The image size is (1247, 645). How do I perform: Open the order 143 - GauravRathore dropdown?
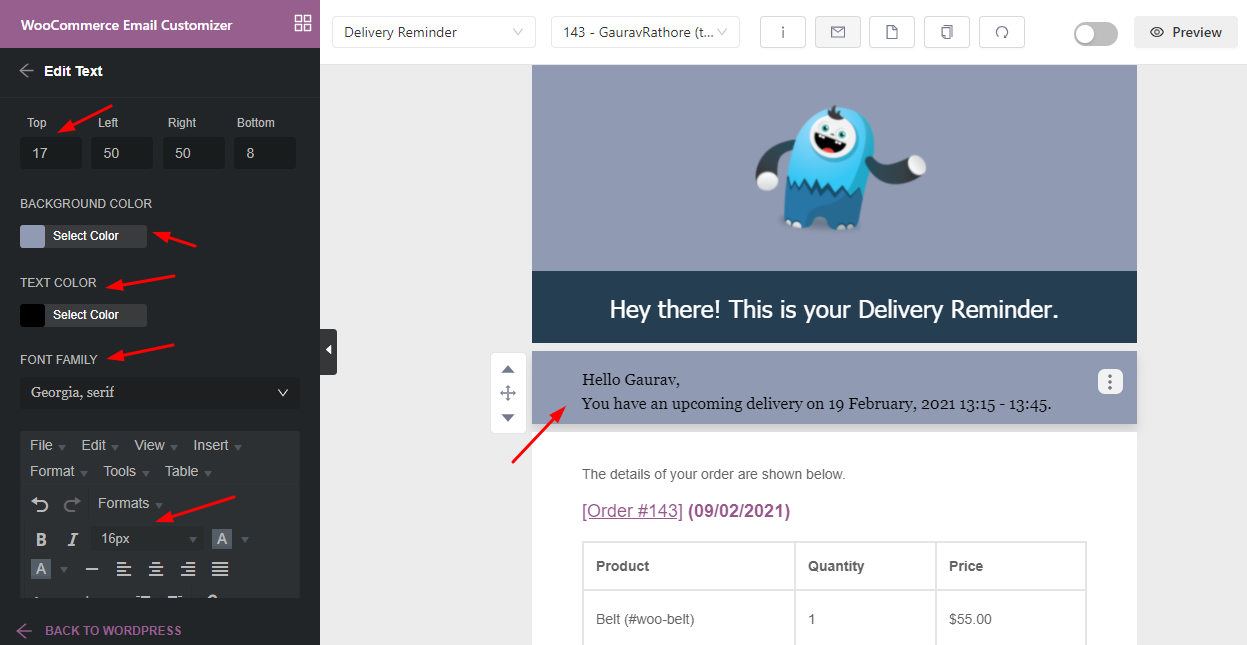coord(645,32)
